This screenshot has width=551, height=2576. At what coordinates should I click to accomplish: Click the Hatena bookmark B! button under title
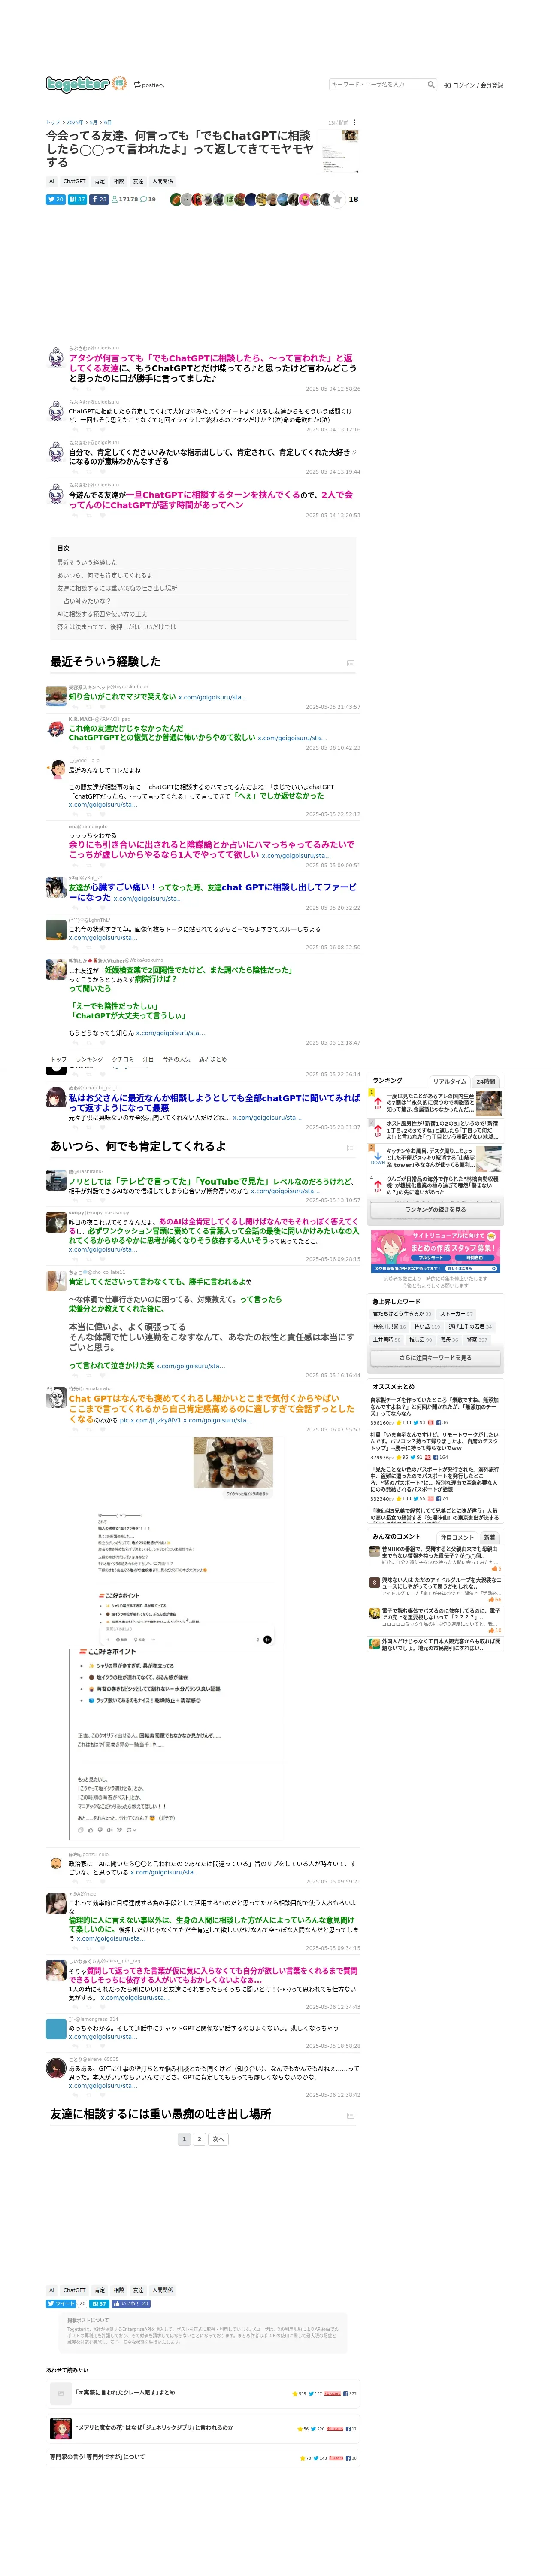[x=78, y=199]
